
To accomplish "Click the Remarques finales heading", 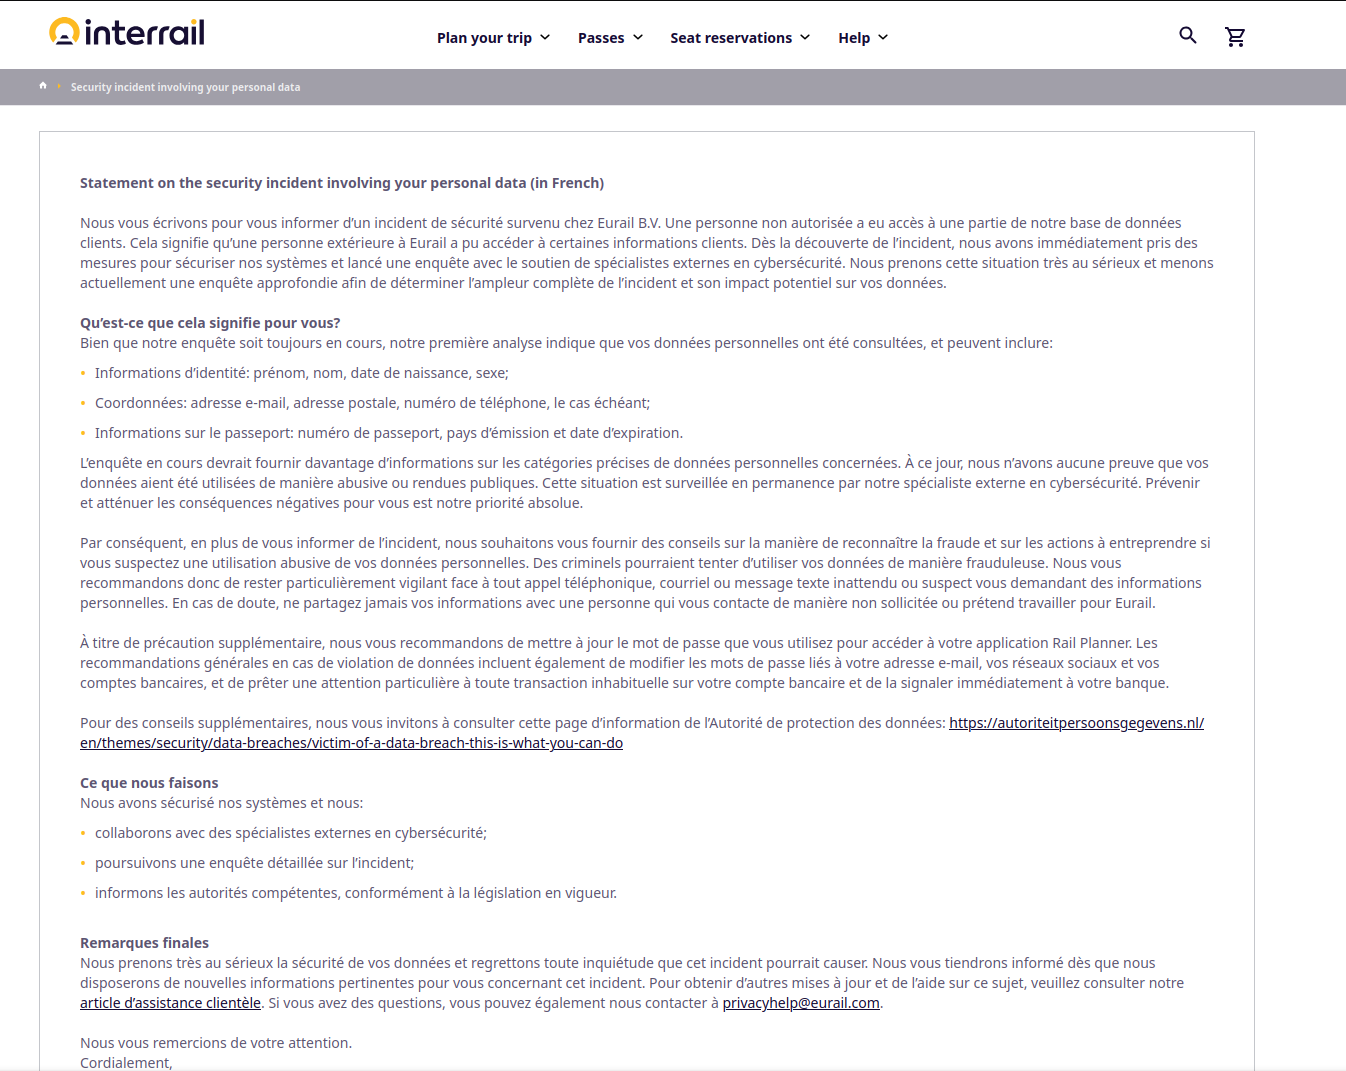I will (x=144, y=943).
